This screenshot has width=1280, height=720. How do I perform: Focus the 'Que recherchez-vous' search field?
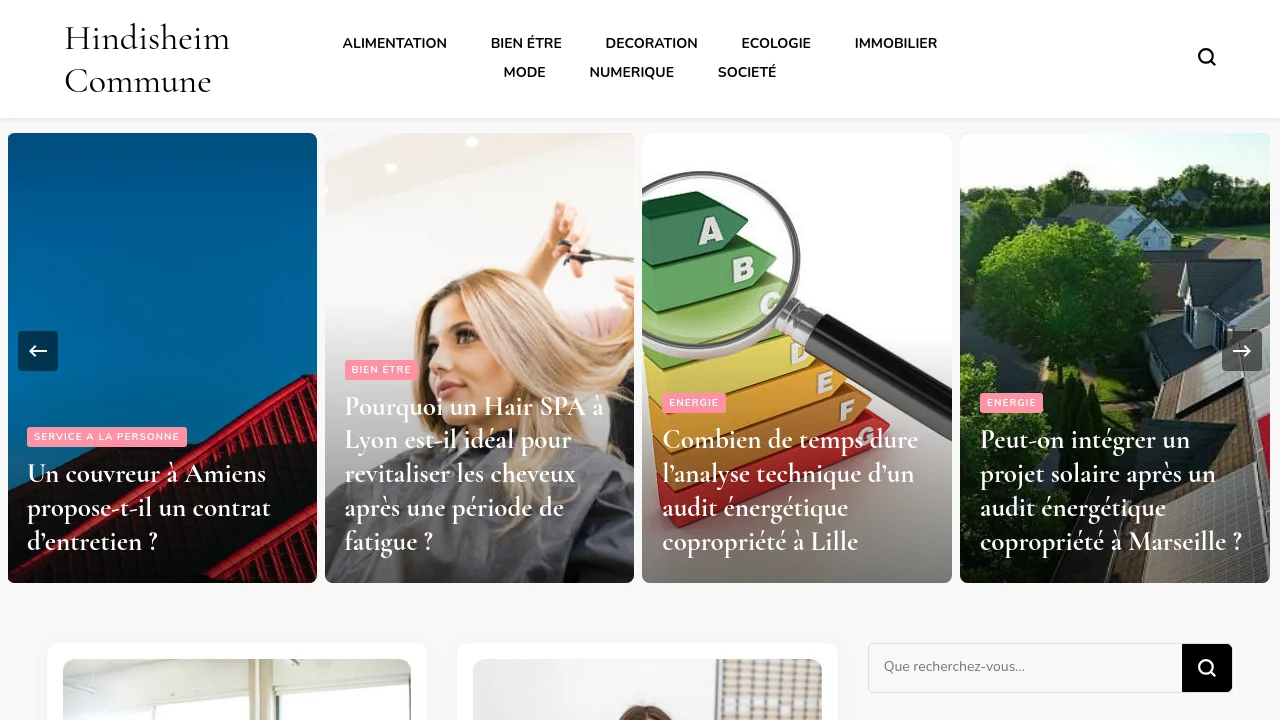tap(1025, 668)
